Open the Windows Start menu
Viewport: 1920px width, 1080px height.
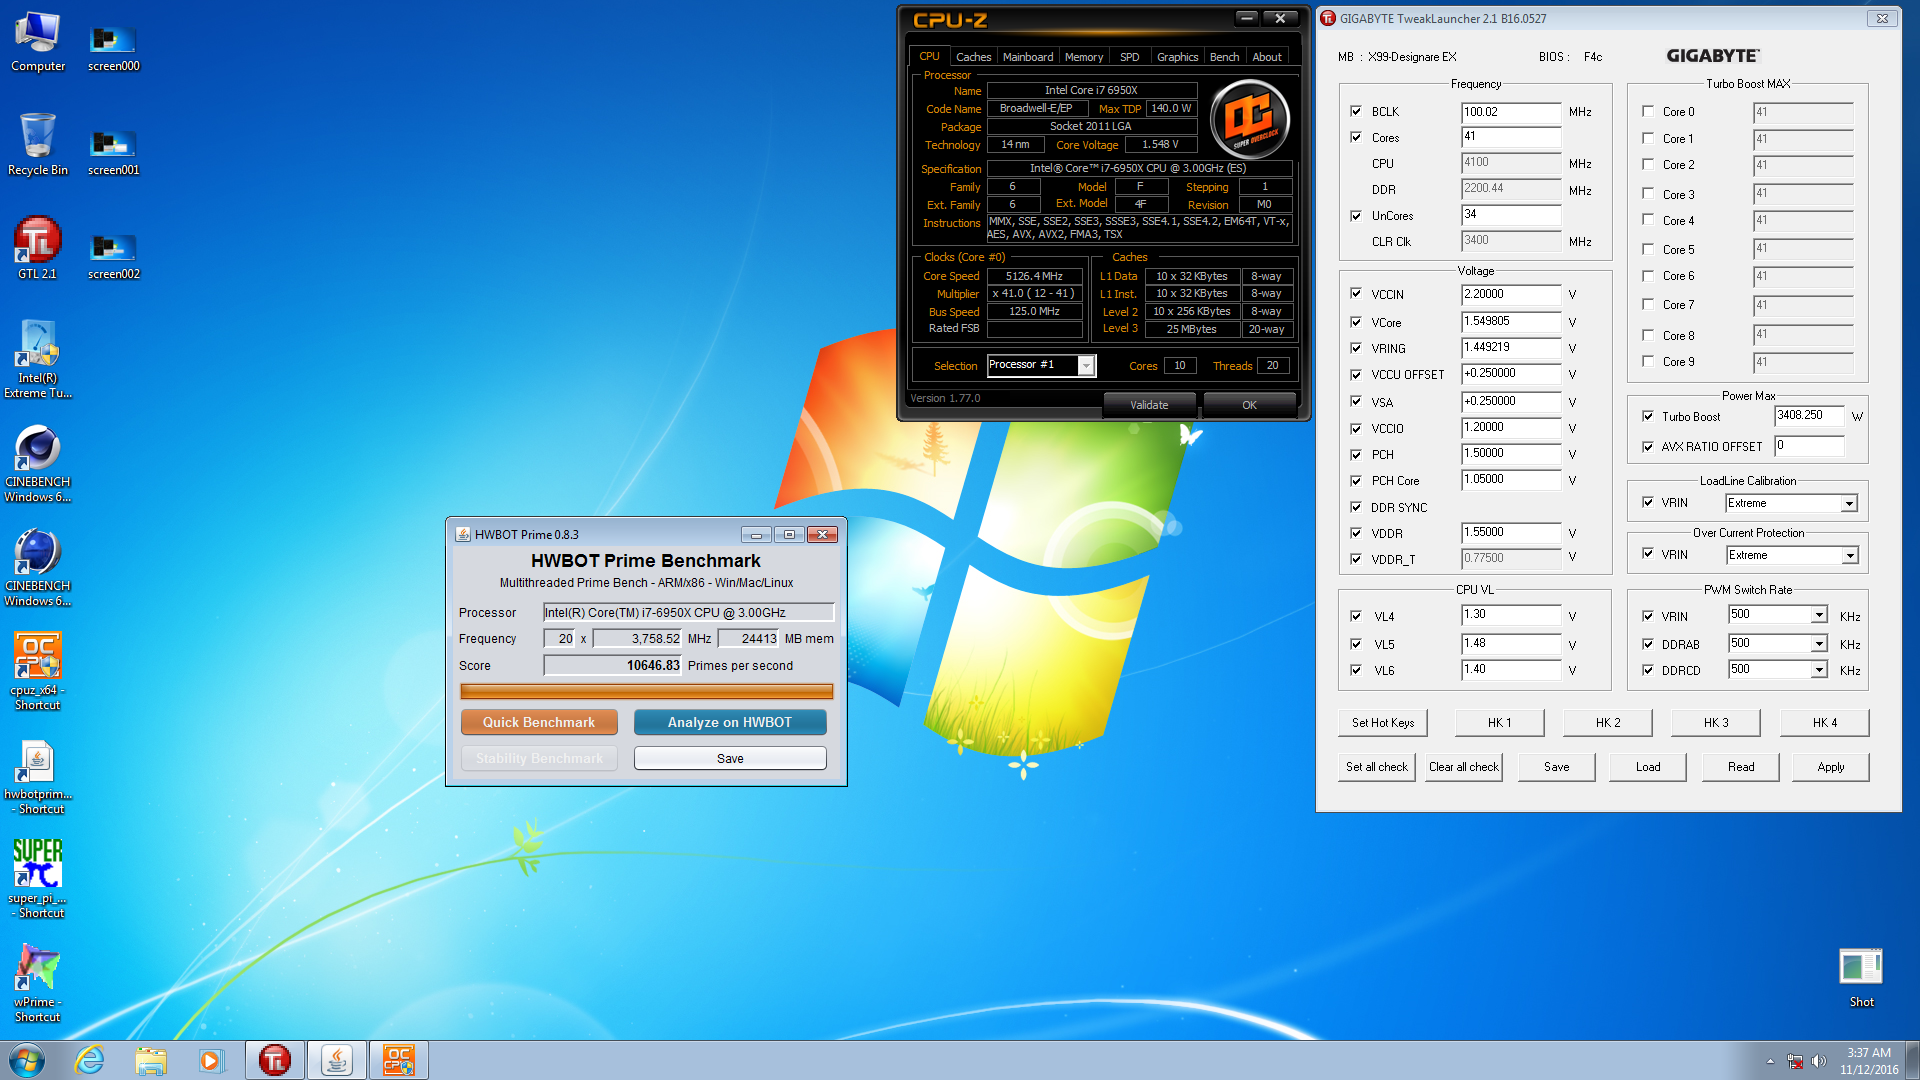[27, 1060]
